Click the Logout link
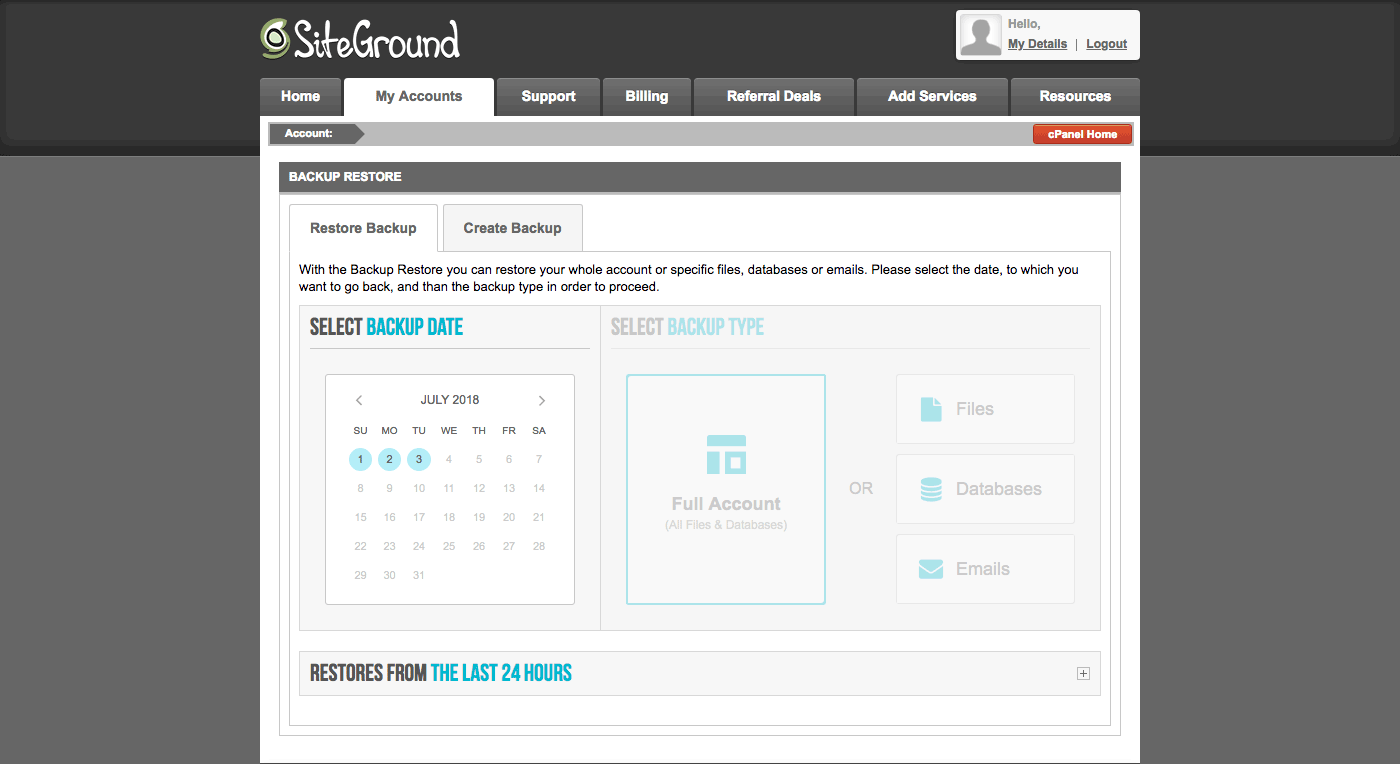The image size is (1400, 764). [1106, 44]
